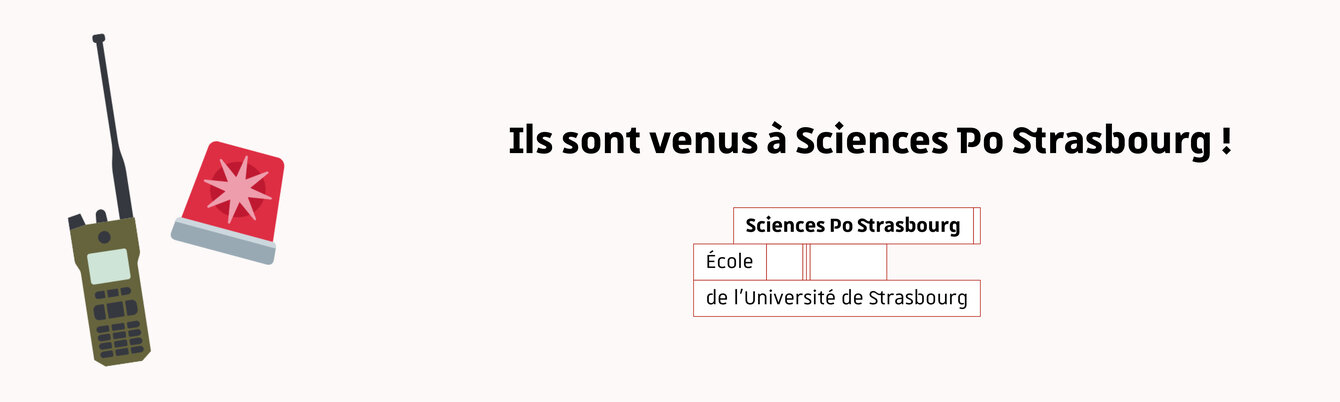Click the gray base of the siren
This screenshot has height=402, width=1340.
pos(221,243)
